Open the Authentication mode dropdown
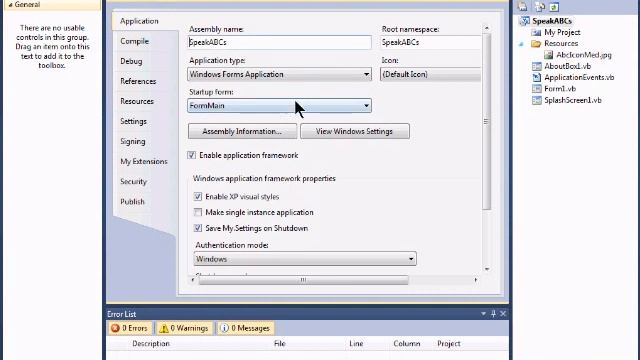640x360 pixels. (x=305, y=259)
